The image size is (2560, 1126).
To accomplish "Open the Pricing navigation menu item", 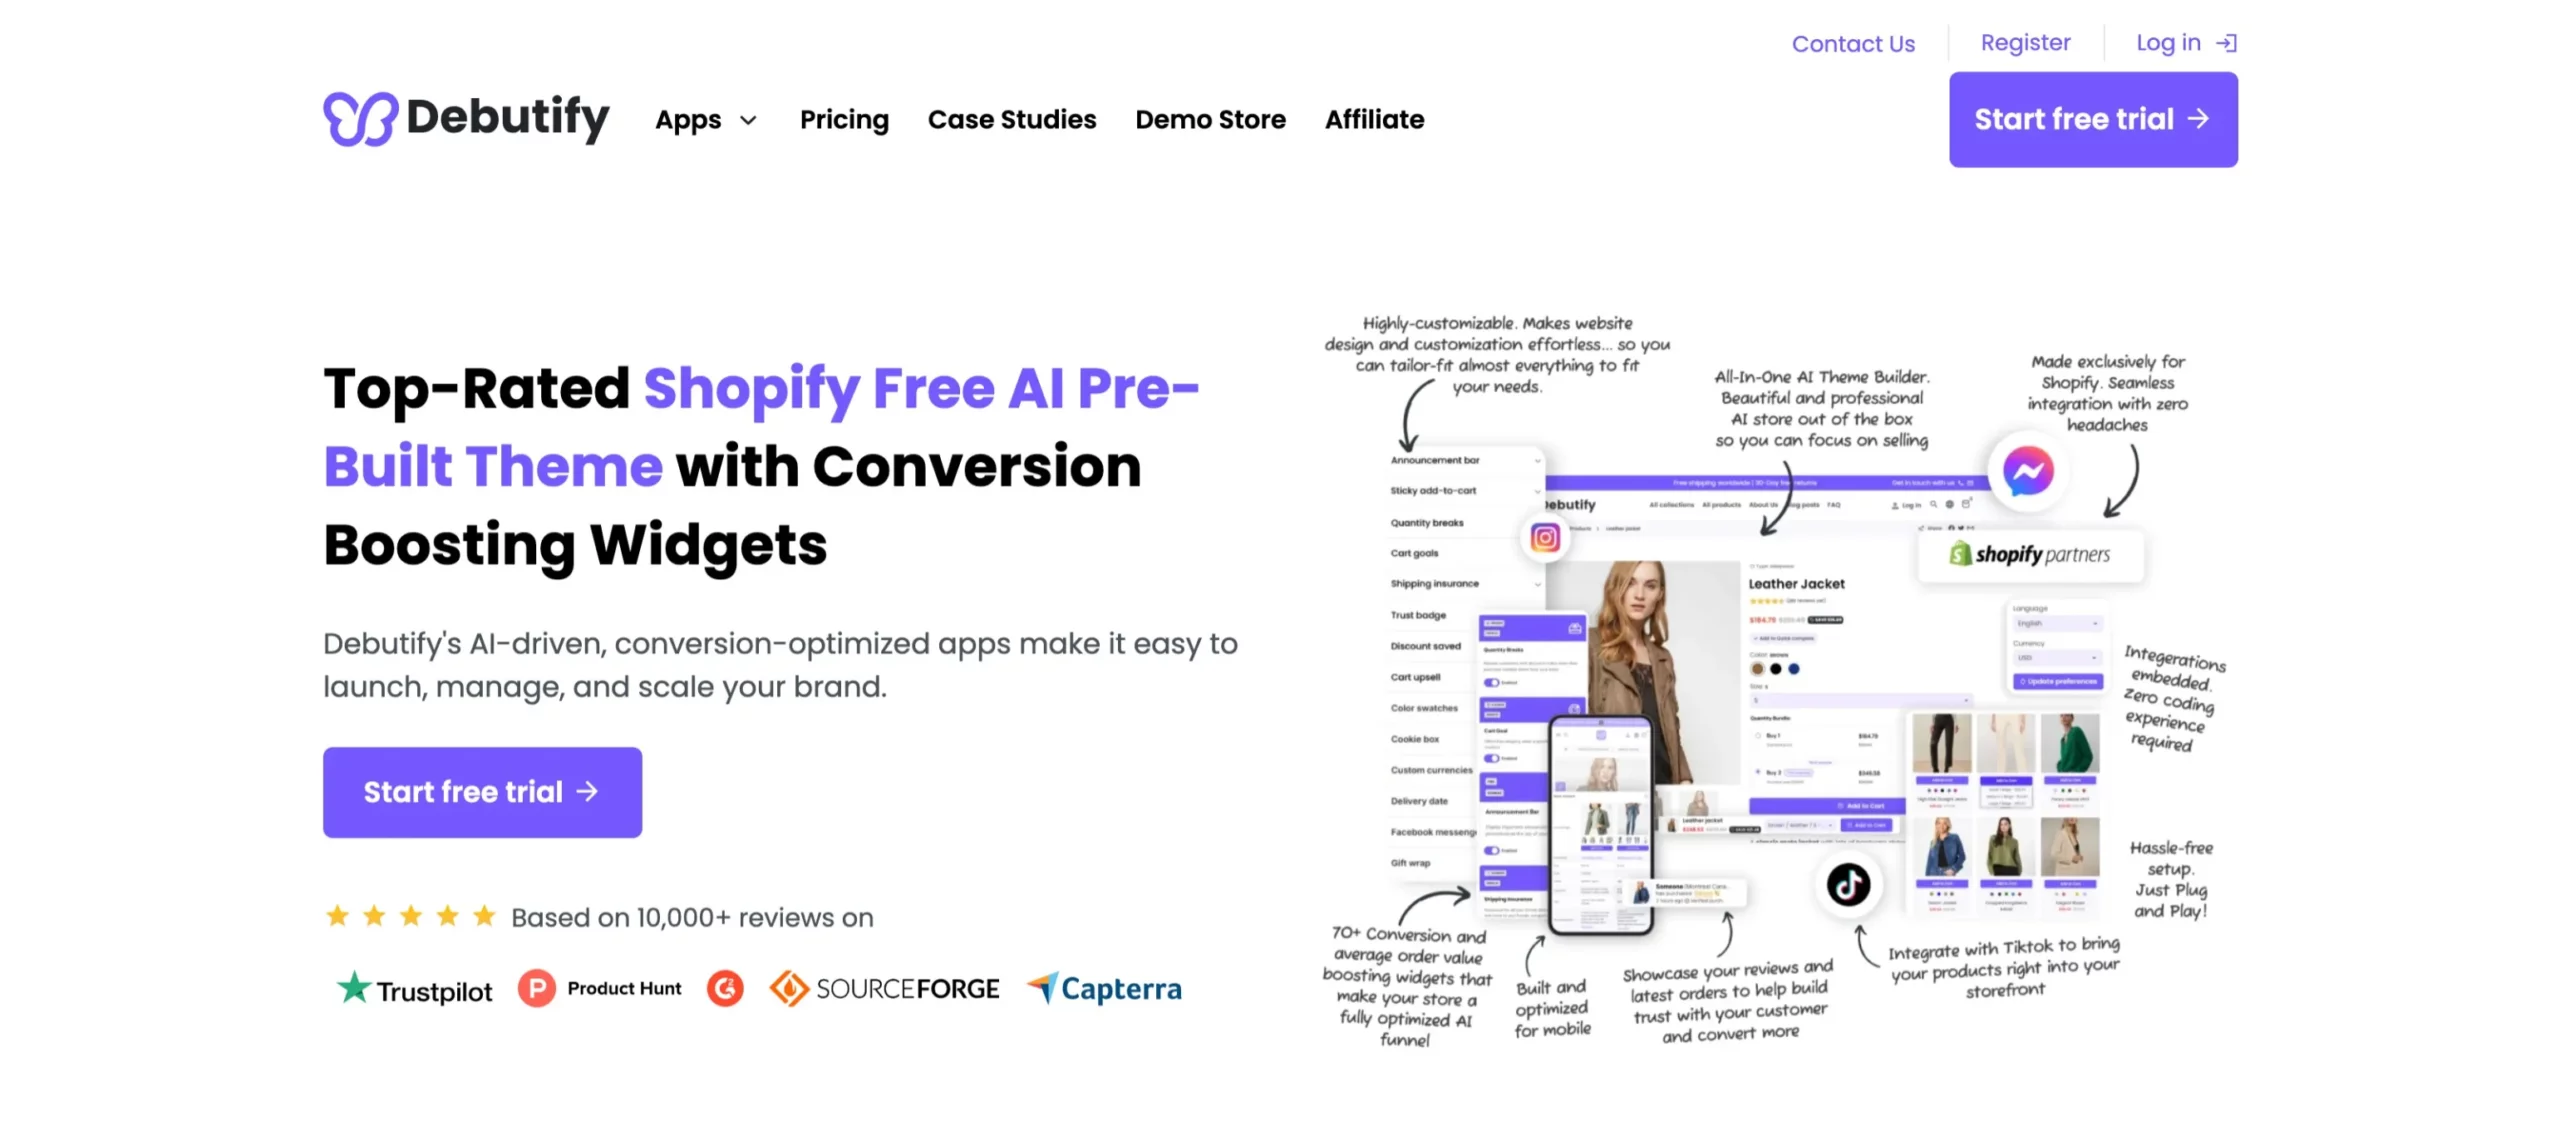I will [842, 119].
